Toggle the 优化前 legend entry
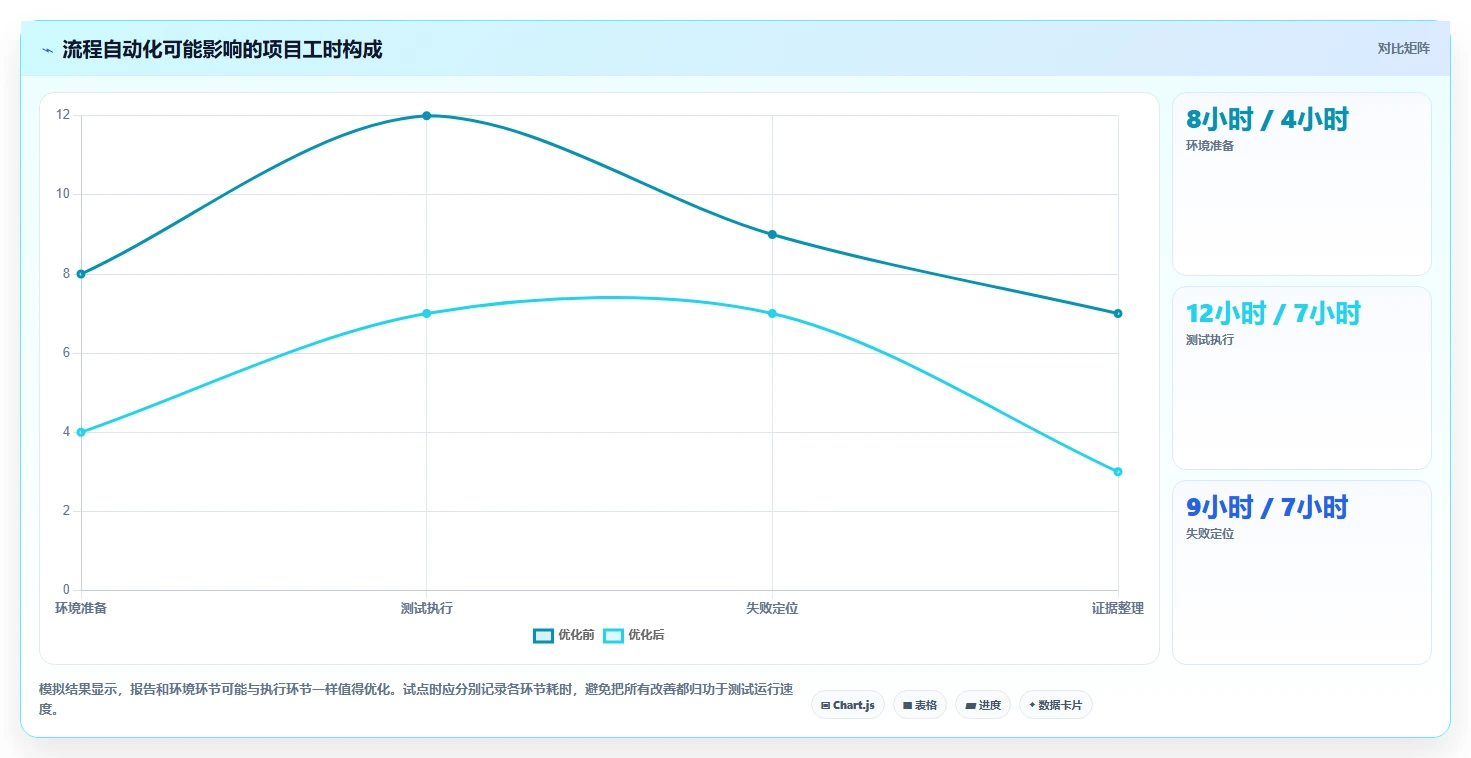 [x=564, y=635]
